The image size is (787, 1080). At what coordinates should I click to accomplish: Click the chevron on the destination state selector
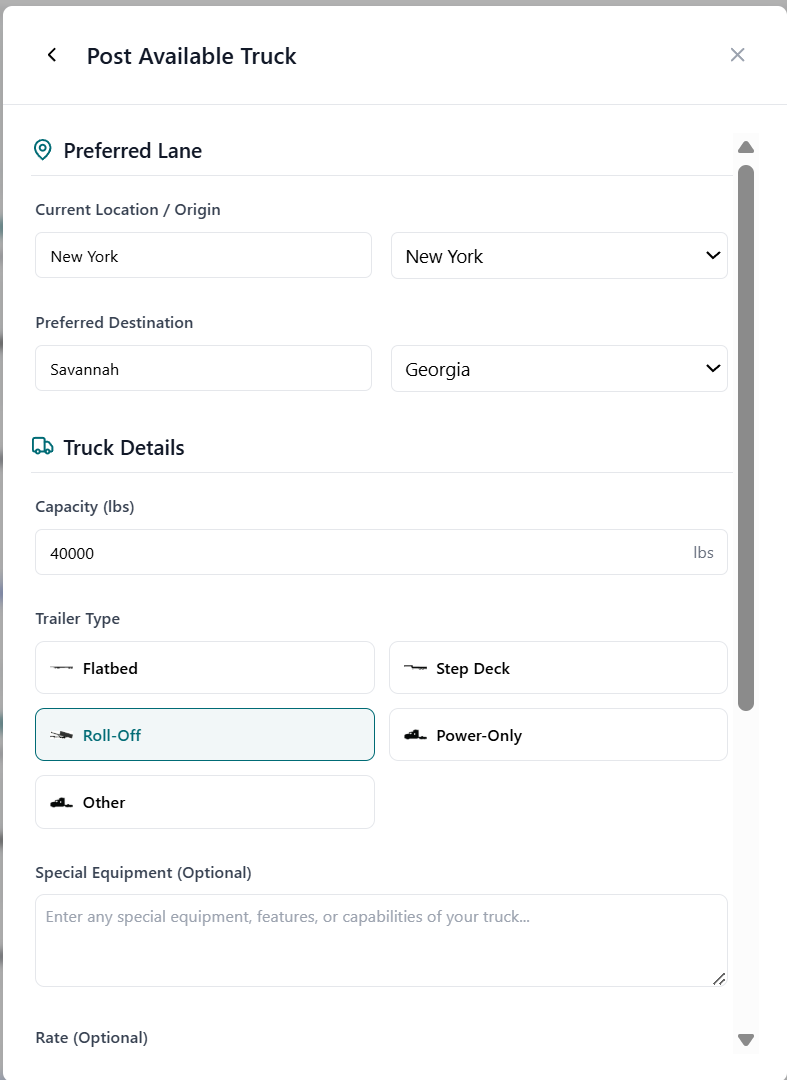point(713,368)
